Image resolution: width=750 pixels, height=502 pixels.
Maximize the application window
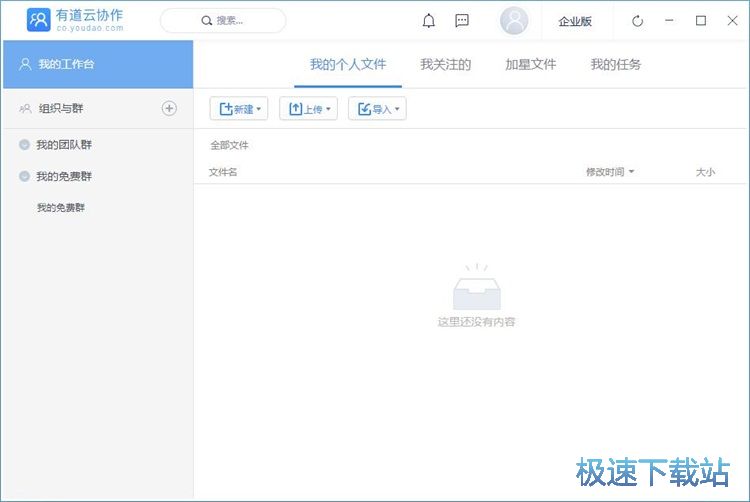pos(700,20)
